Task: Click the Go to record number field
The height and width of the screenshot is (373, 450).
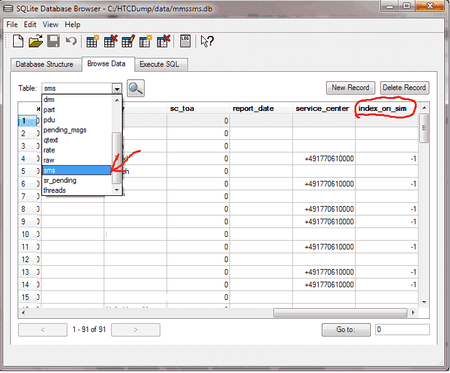Action: pyautogui.click(x=402, y=330)
